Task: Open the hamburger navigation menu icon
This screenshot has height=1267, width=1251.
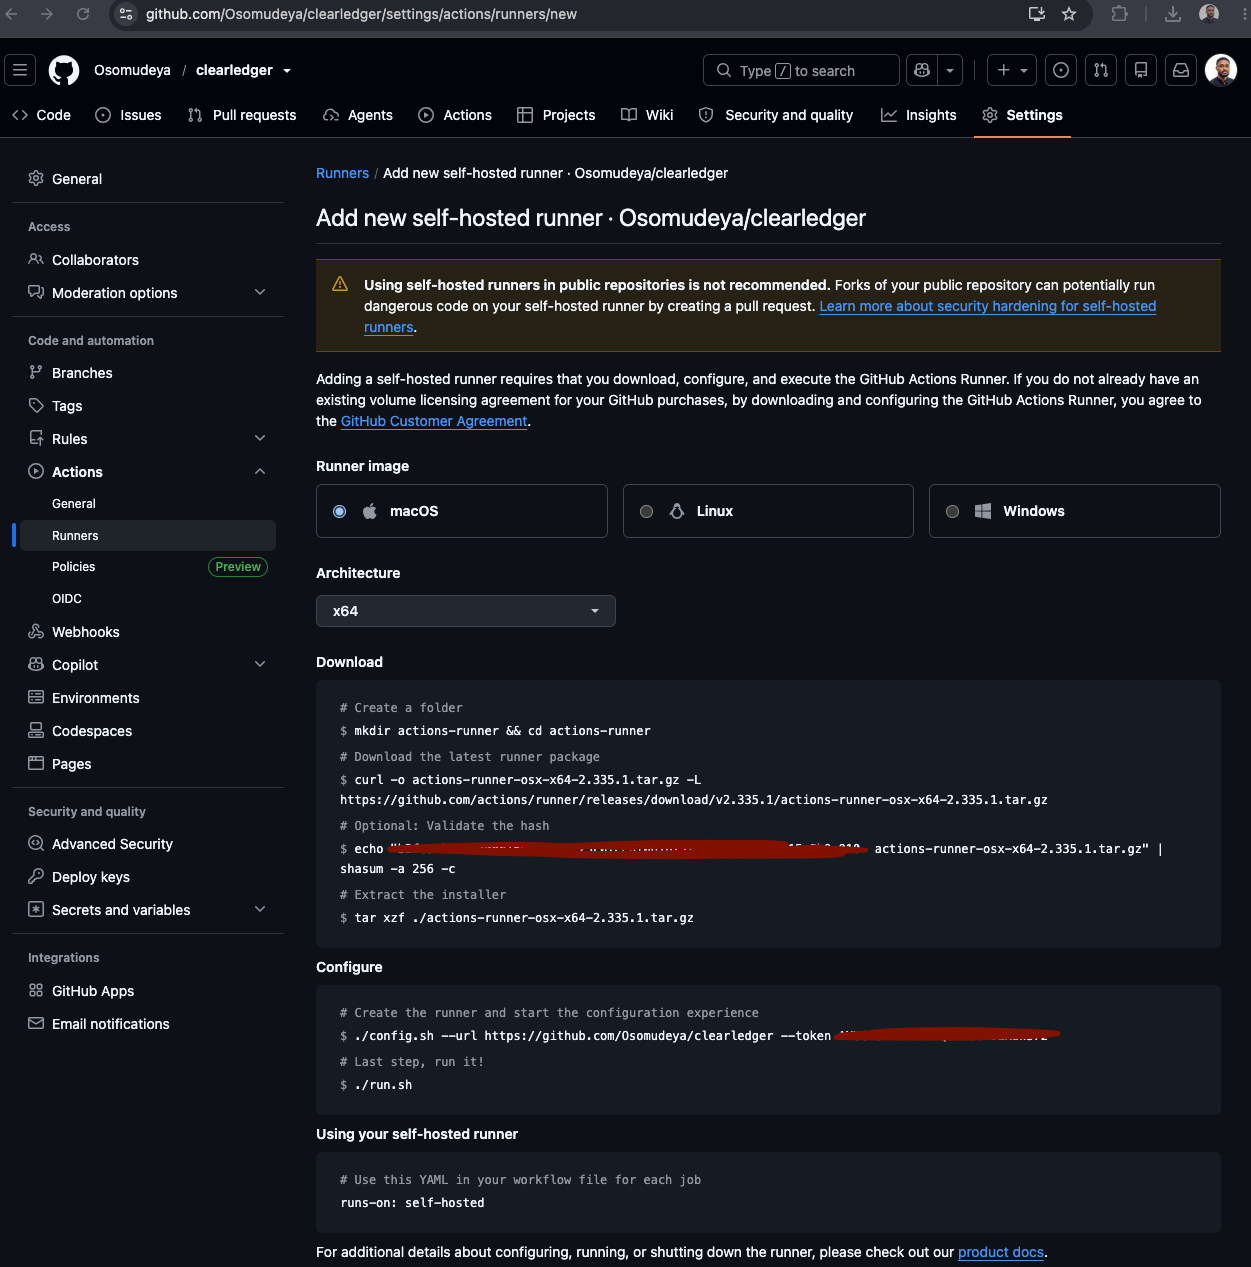Action: (x=20, y=70)
